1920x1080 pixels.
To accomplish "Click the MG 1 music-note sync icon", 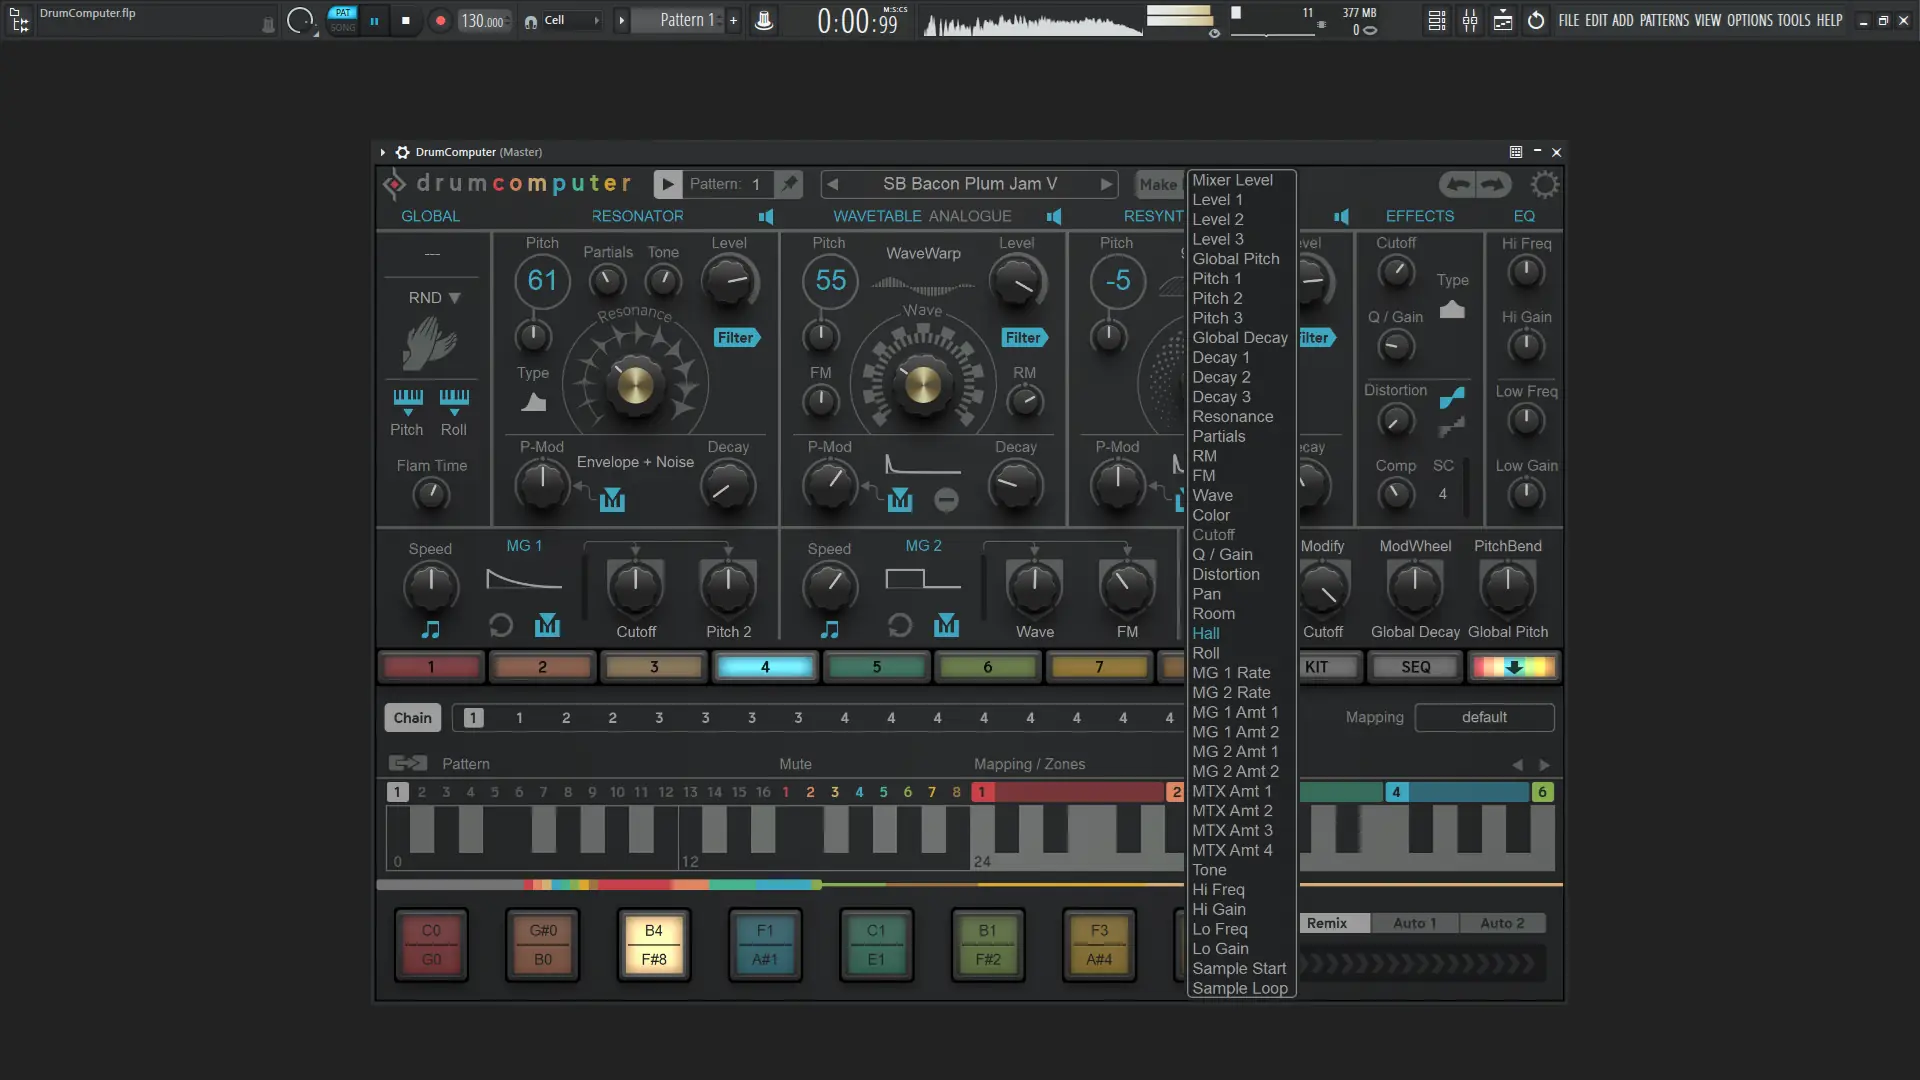I will click(x=431, y=629).
